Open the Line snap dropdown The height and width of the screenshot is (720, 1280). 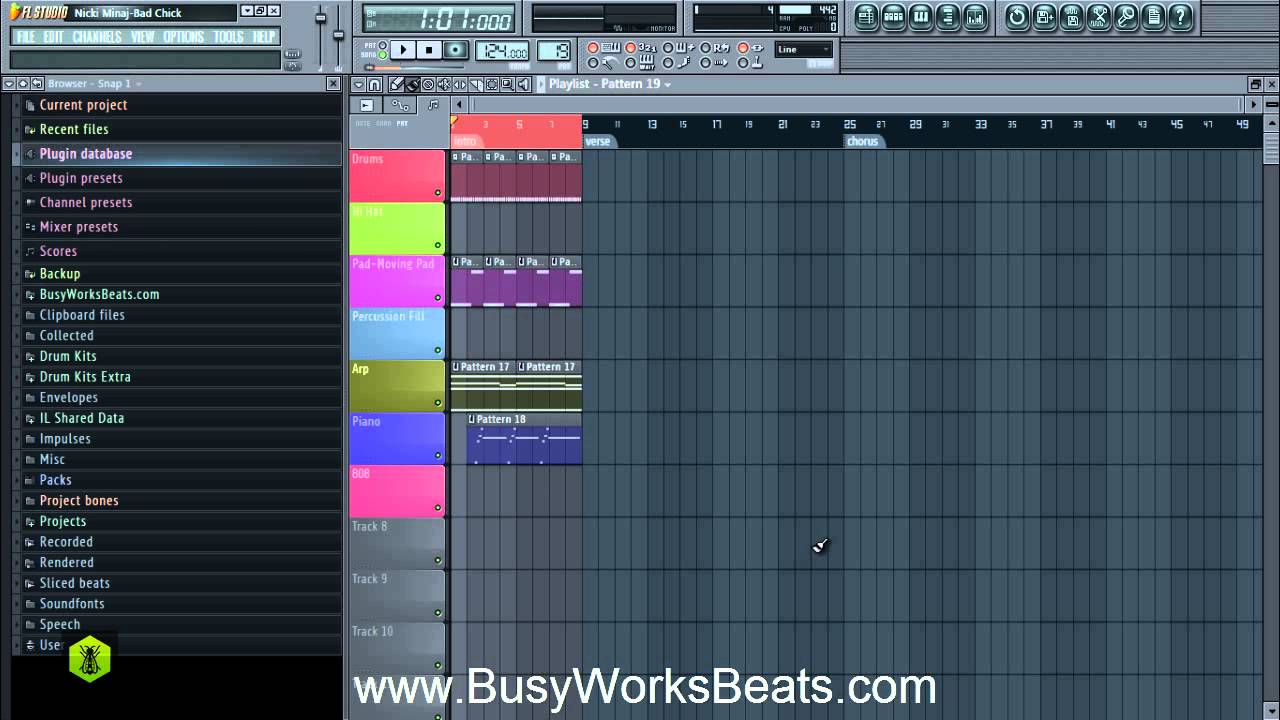[803, 49]
